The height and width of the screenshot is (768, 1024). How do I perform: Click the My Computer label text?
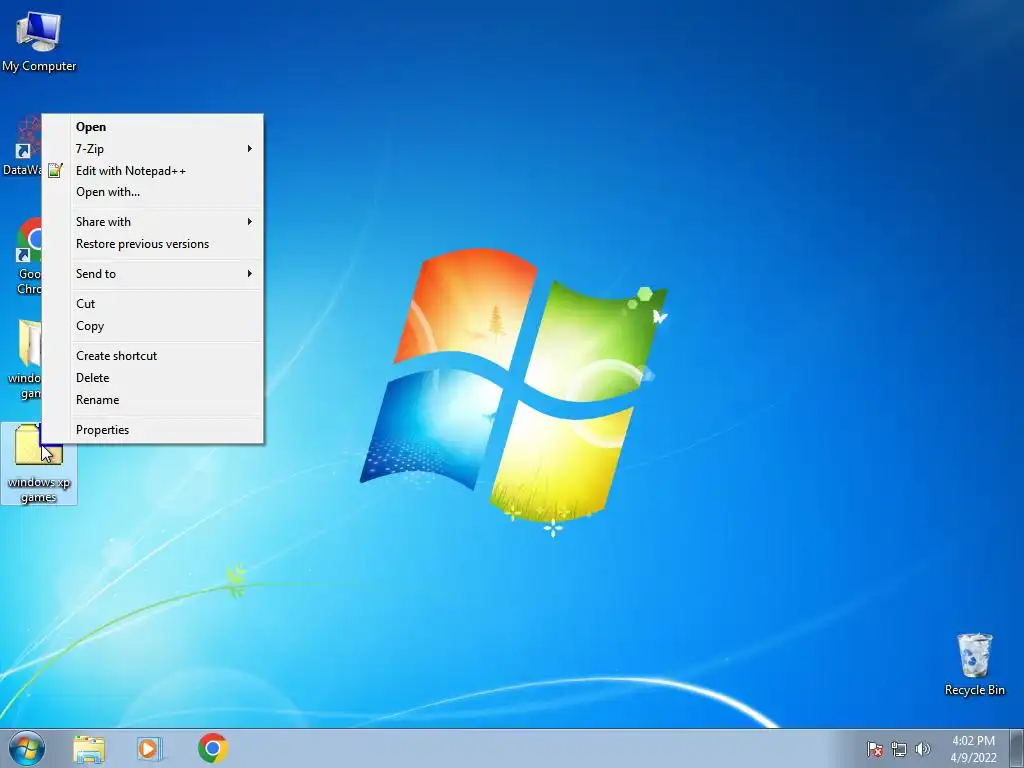(x=39, y=66)
